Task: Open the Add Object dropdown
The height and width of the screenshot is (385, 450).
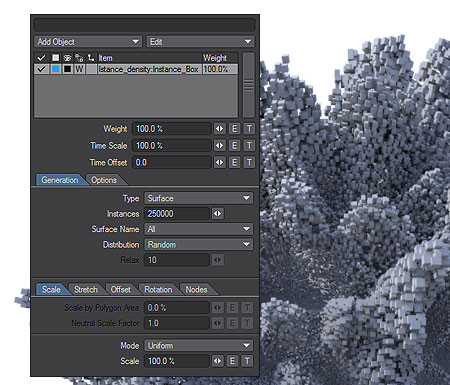Action: pos(88,42)
